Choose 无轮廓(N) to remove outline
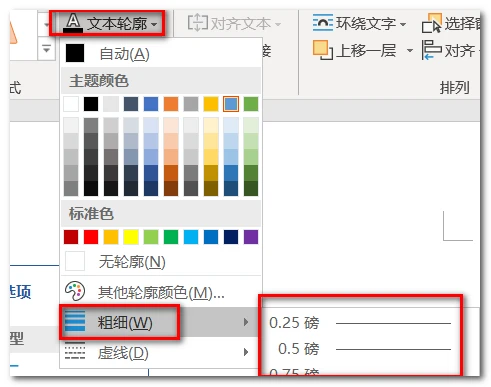This screenshot has height=387, width=491. (161, 261)
